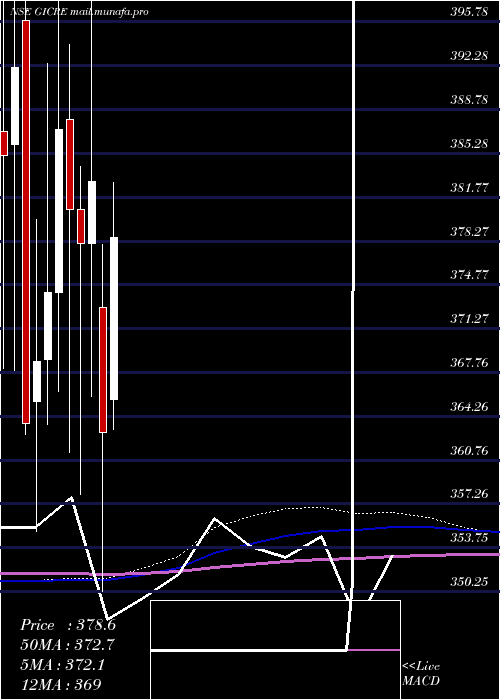Click the 388.78 price axis label
This screenshot has width=500, height=700.
point(469,100)
